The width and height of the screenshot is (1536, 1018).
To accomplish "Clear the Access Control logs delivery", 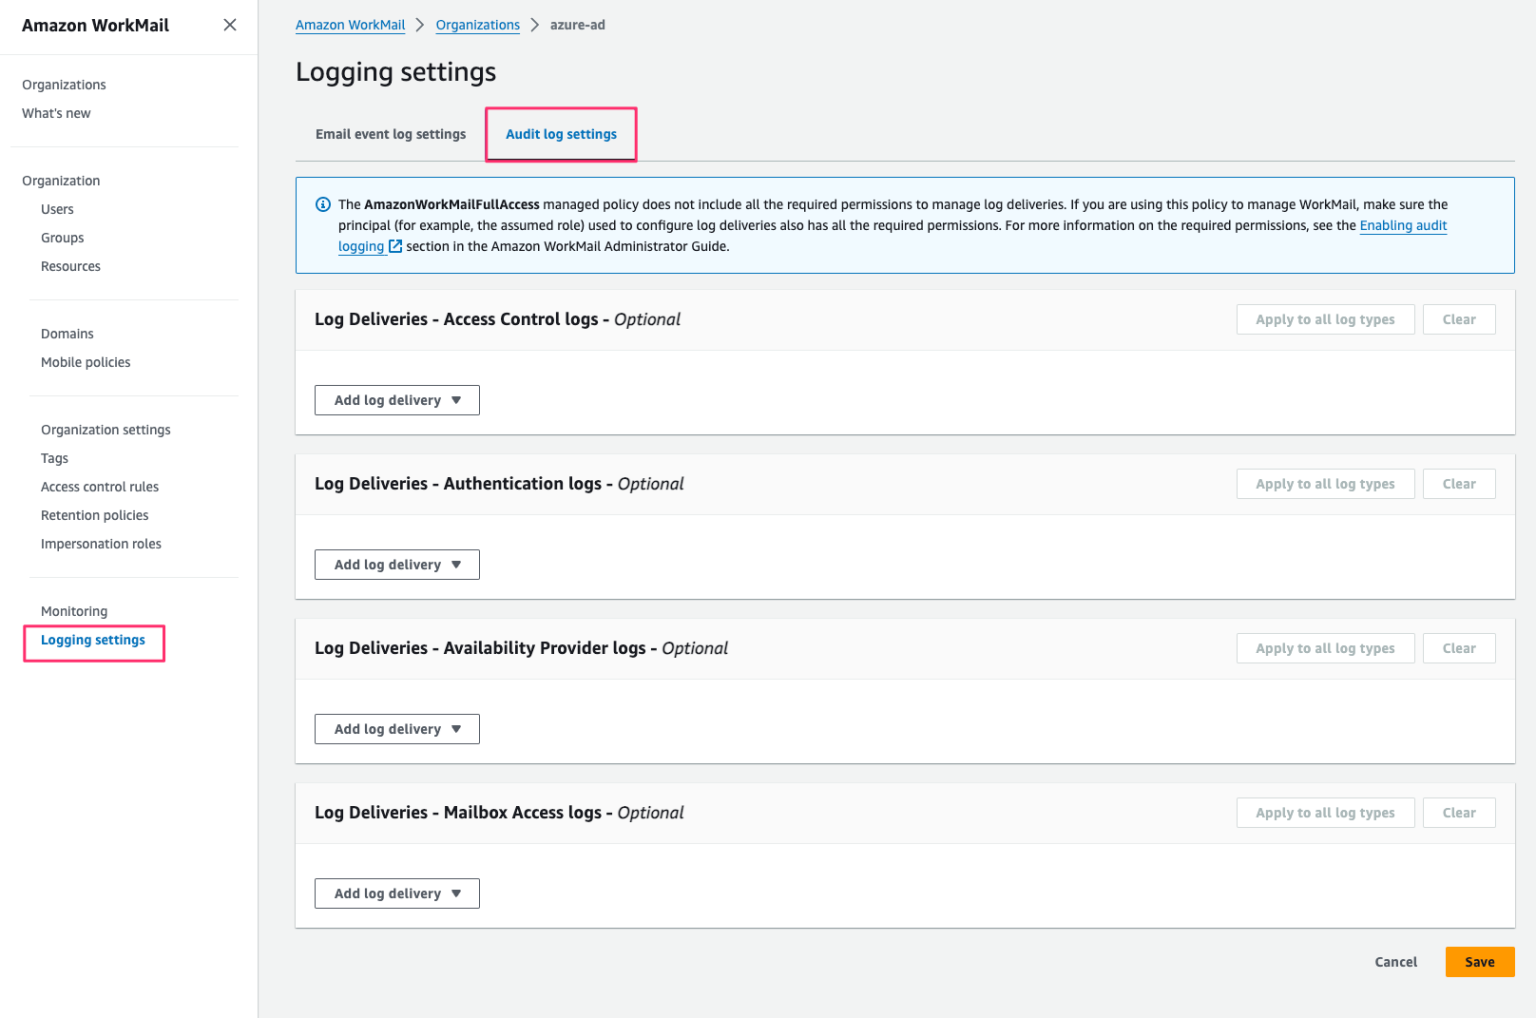I will (1459, 319).
